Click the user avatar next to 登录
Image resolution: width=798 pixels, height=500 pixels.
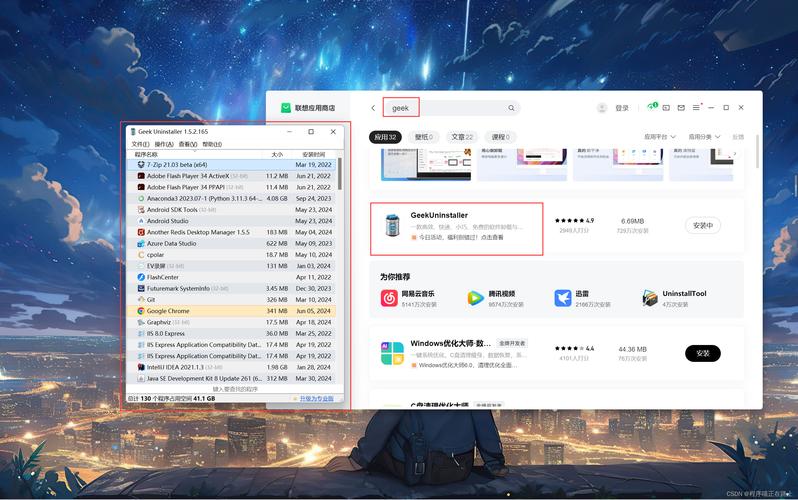click(602, 108)
